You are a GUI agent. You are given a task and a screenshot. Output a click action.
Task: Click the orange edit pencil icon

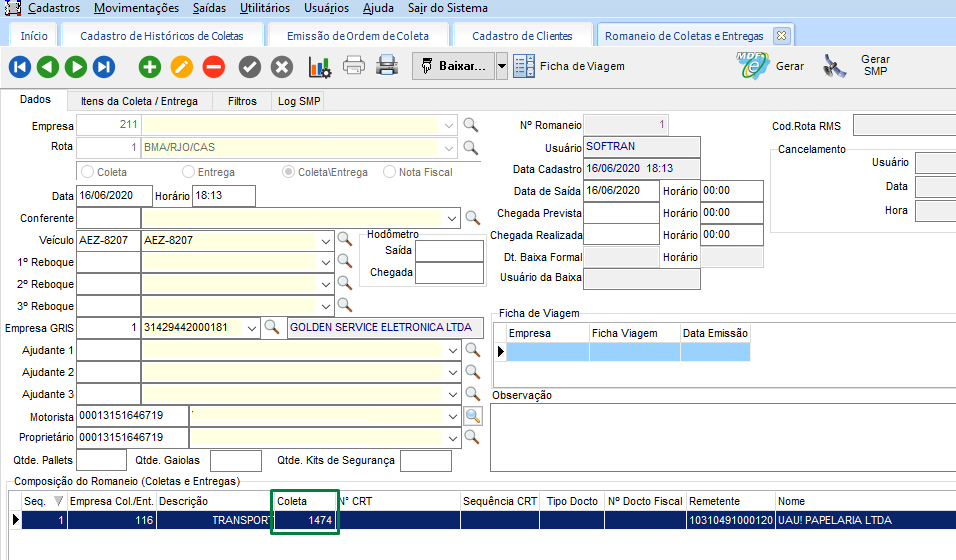pos(181,67)
